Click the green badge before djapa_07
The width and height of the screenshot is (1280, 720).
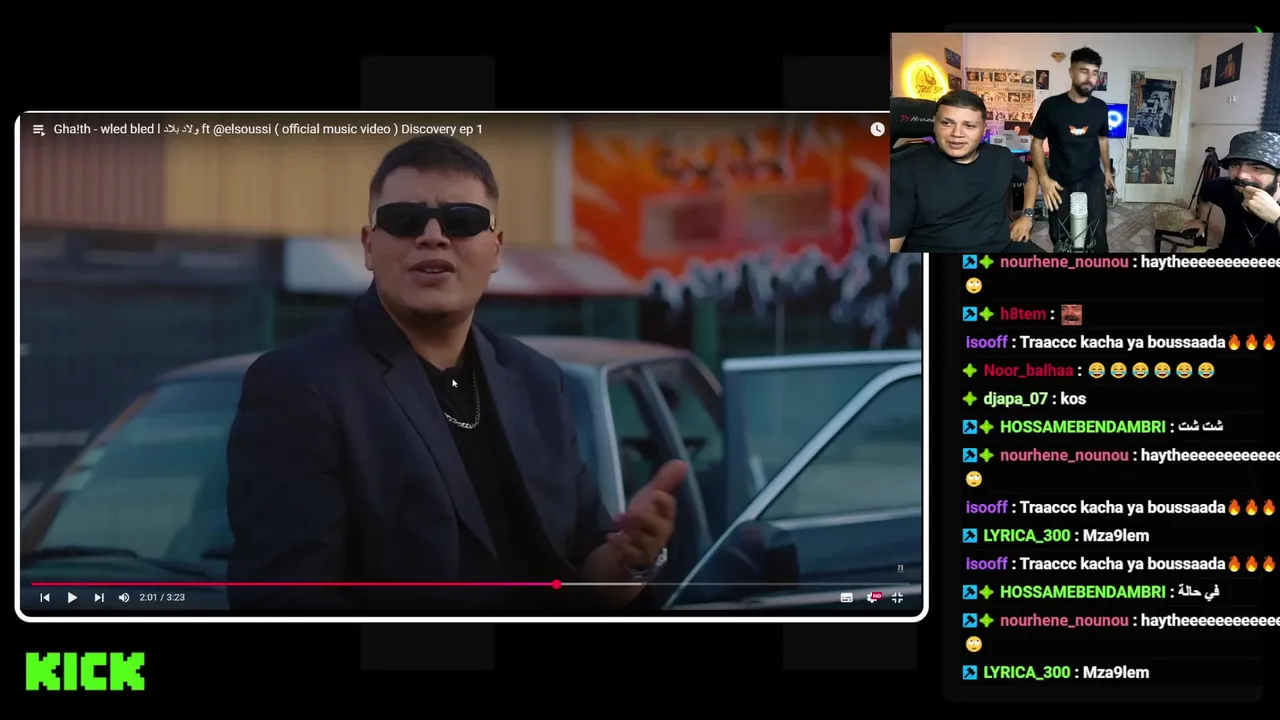pos(970,399)
